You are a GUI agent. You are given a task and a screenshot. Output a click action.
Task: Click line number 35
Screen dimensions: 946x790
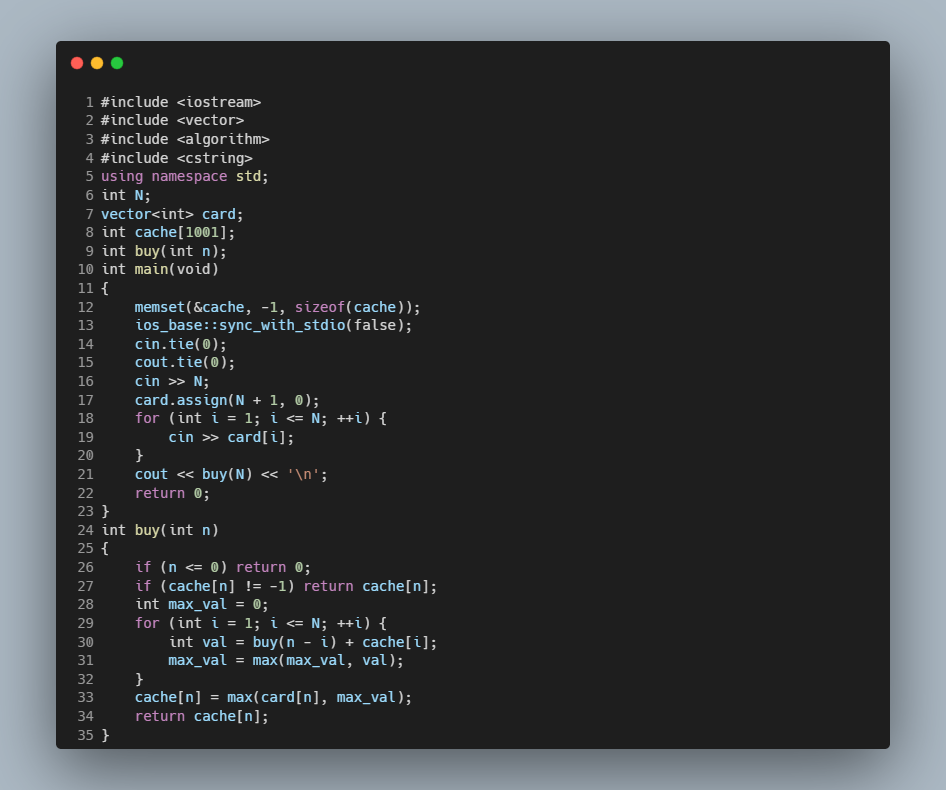tap(85, 735)
